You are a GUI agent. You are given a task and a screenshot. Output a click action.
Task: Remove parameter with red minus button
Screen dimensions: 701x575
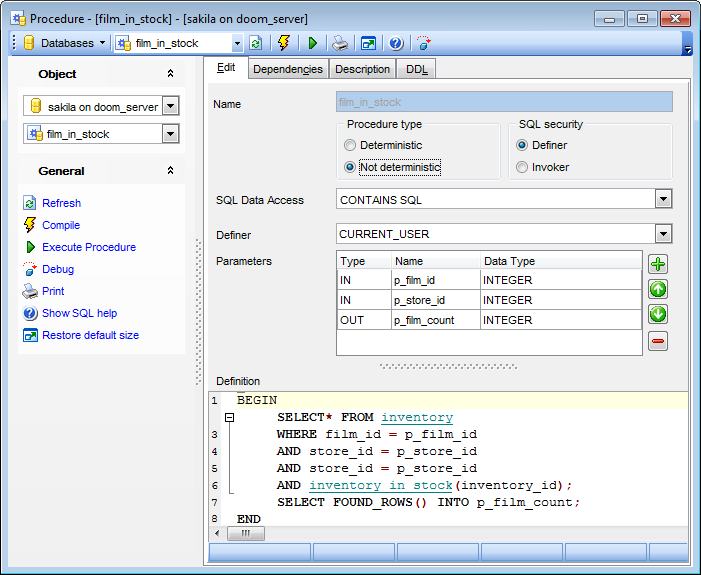(658, 341)
